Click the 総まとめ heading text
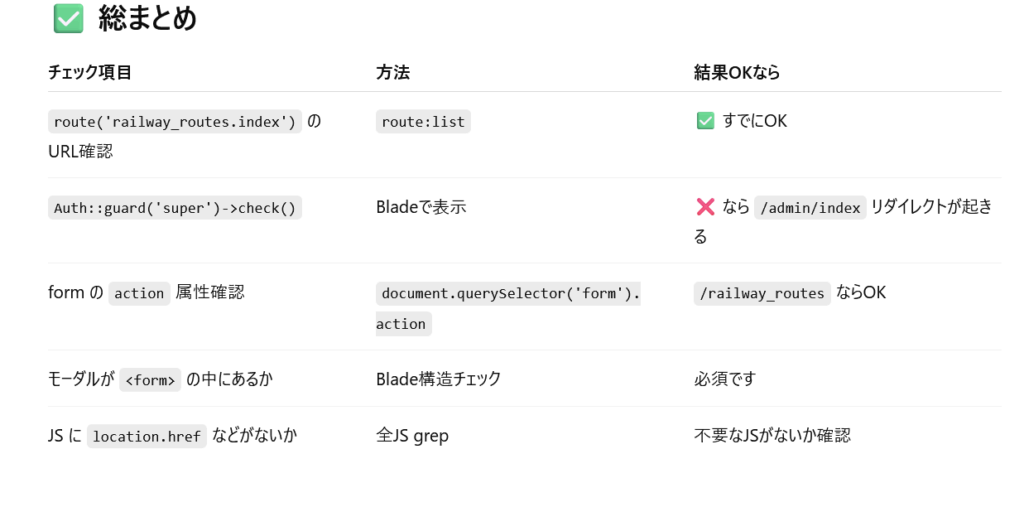 tap(148, 18)
